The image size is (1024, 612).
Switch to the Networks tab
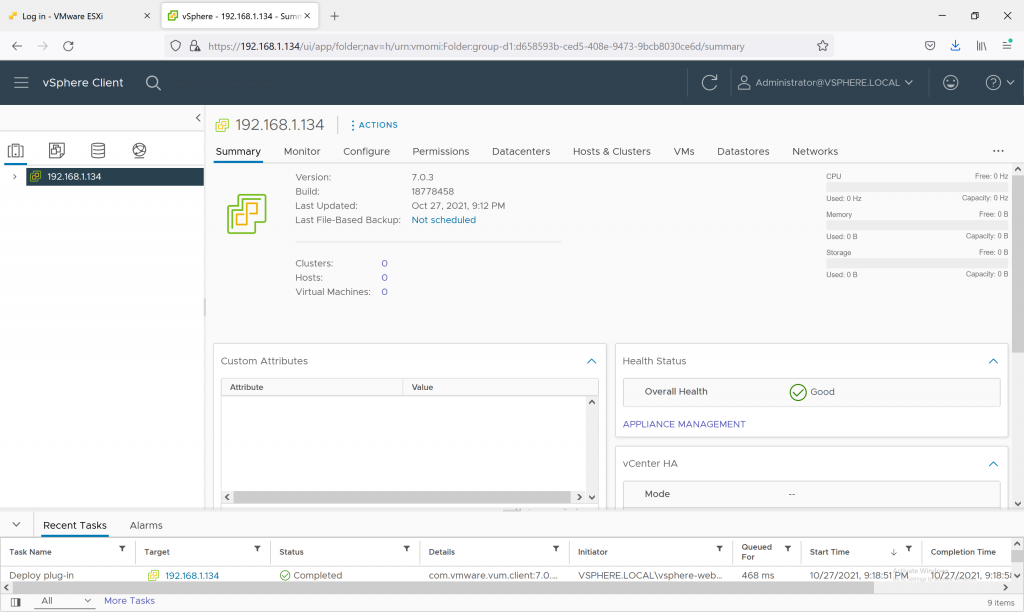815,152
